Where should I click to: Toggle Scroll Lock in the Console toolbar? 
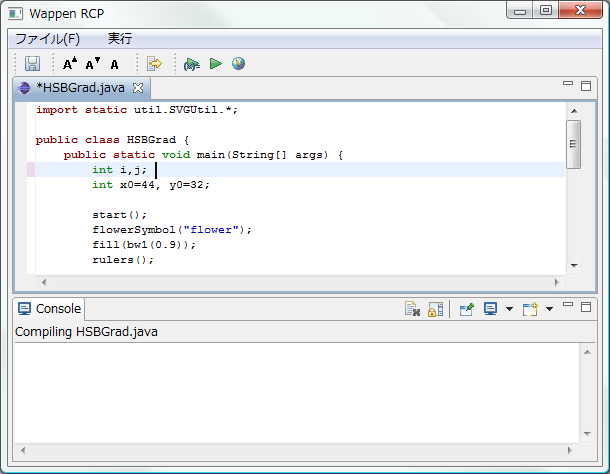435,309
